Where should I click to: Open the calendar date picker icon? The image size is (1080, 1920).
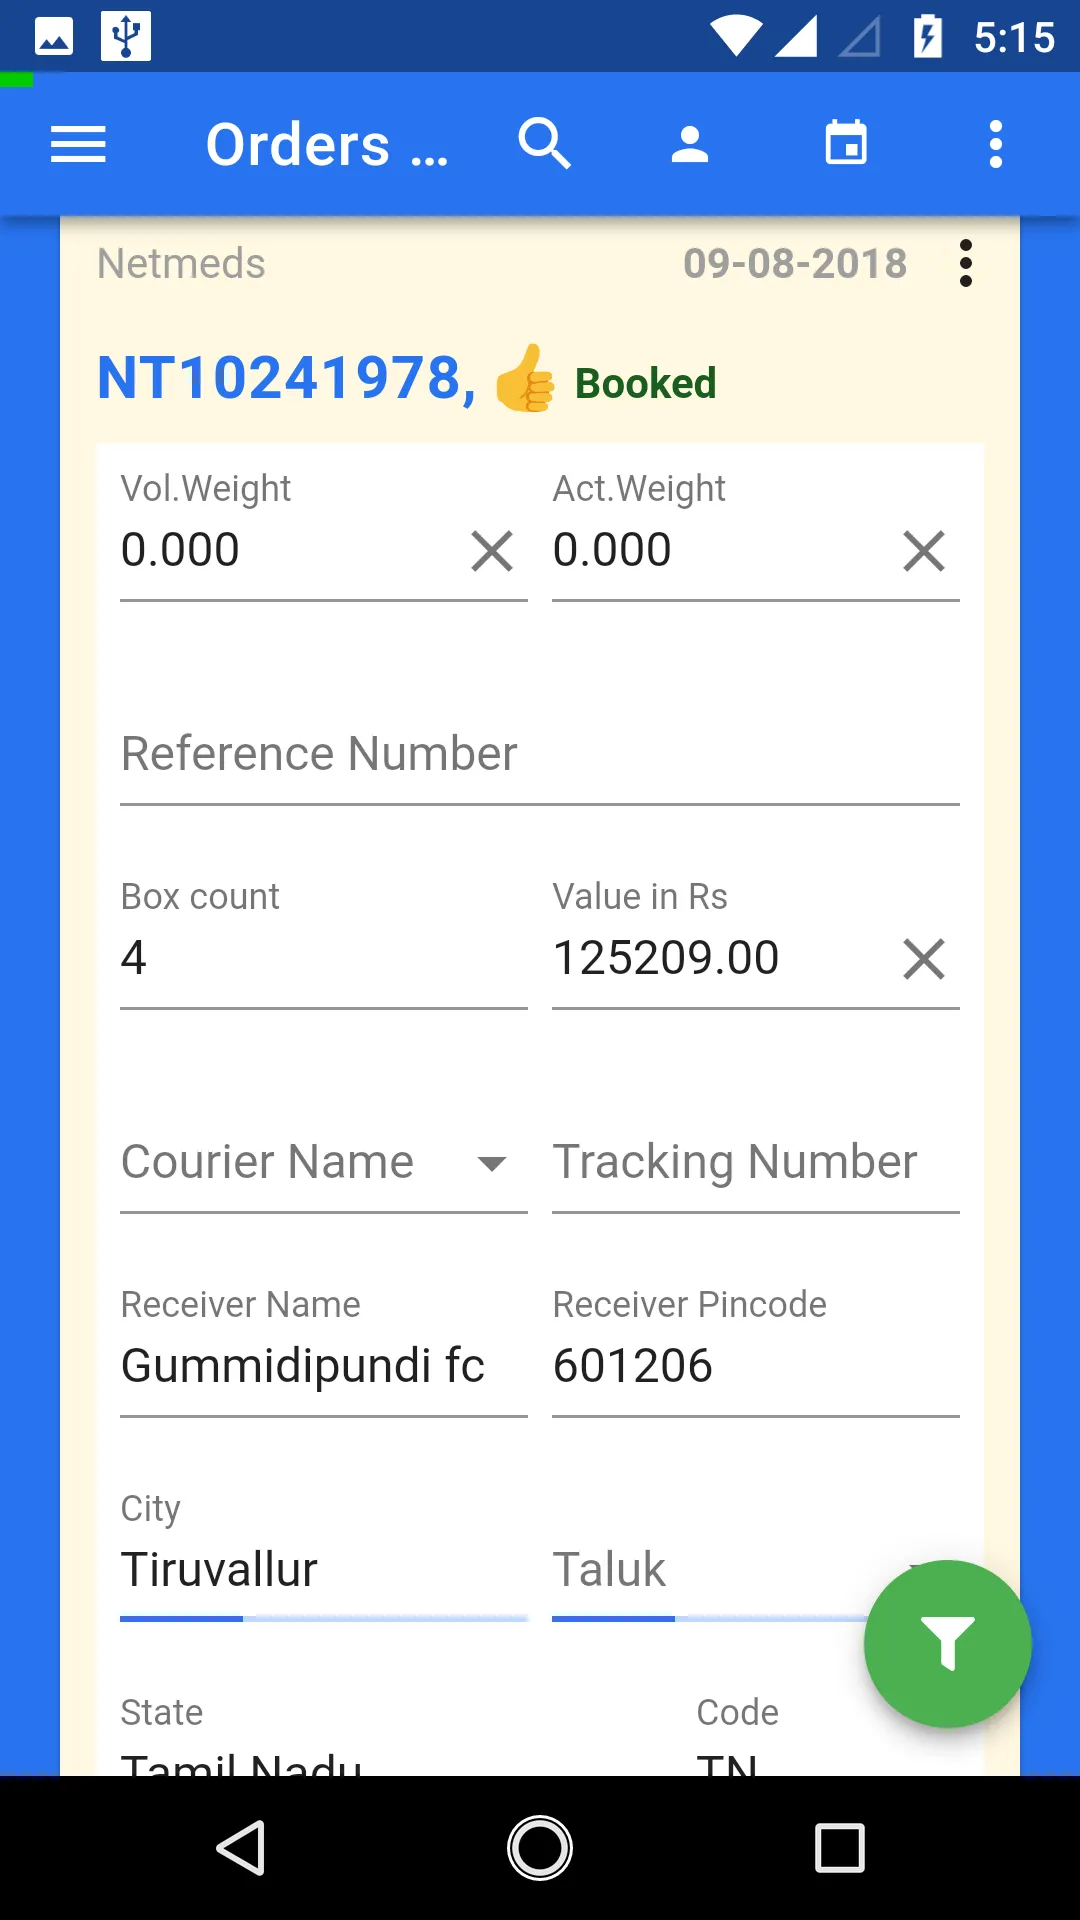pyautogui.click(x=846, y=145)
